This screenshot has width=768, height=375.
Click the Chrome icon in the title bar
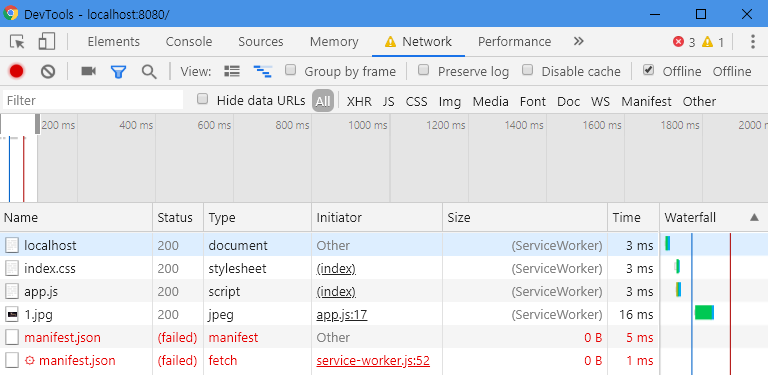[10, 14]
